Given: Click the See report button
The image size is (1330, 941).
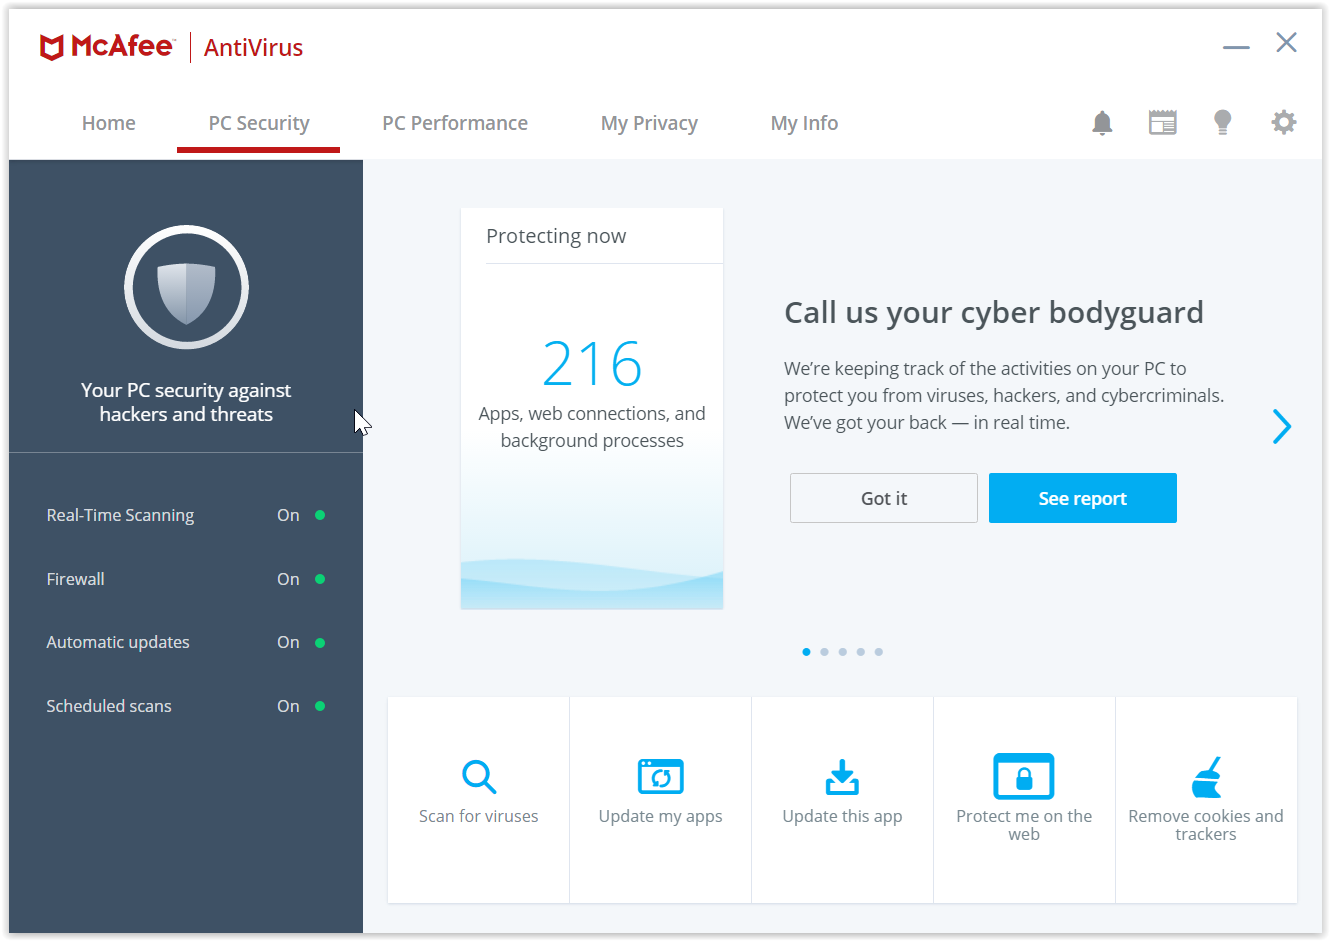Looking at the screenshot, I should click(1083, 498).
